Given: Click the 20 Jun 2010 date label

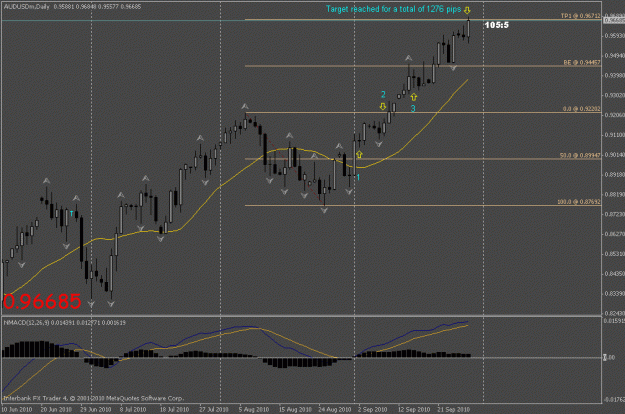Looking at the screenshot, I should point(56,409).
